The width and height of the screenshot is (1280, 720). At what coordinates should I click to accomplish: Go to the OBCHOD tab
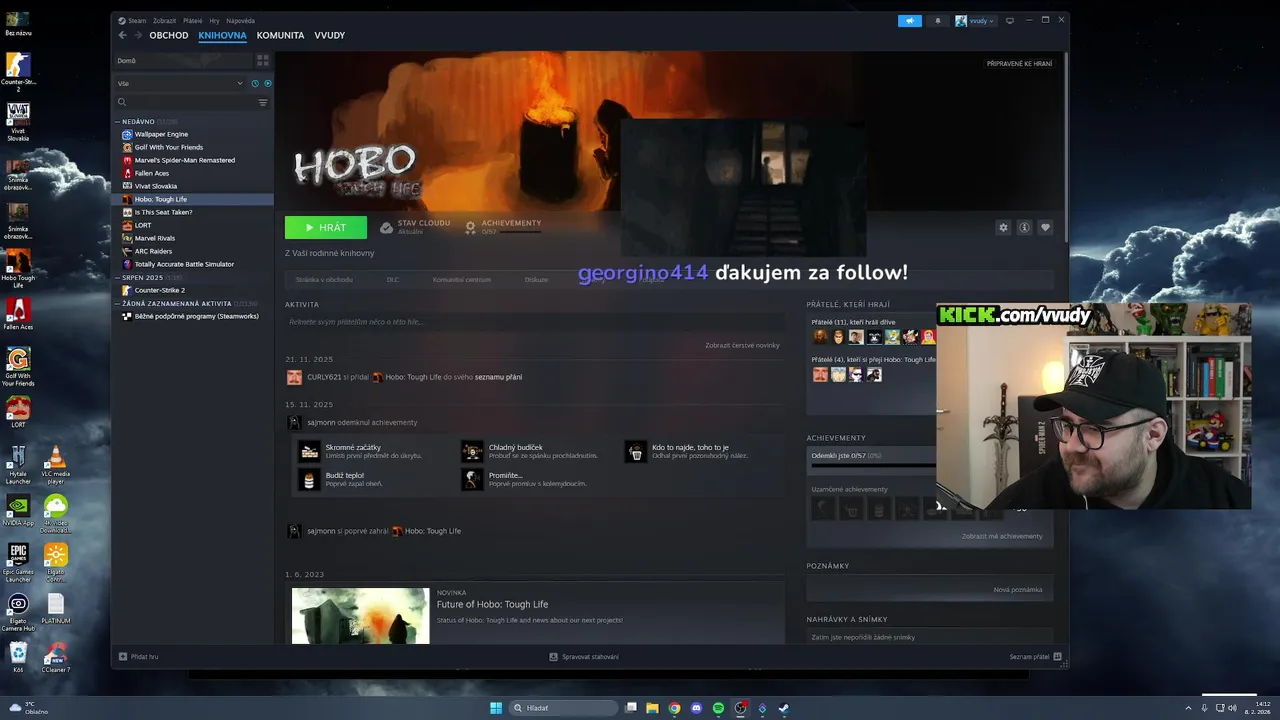[x=169, y=35]
